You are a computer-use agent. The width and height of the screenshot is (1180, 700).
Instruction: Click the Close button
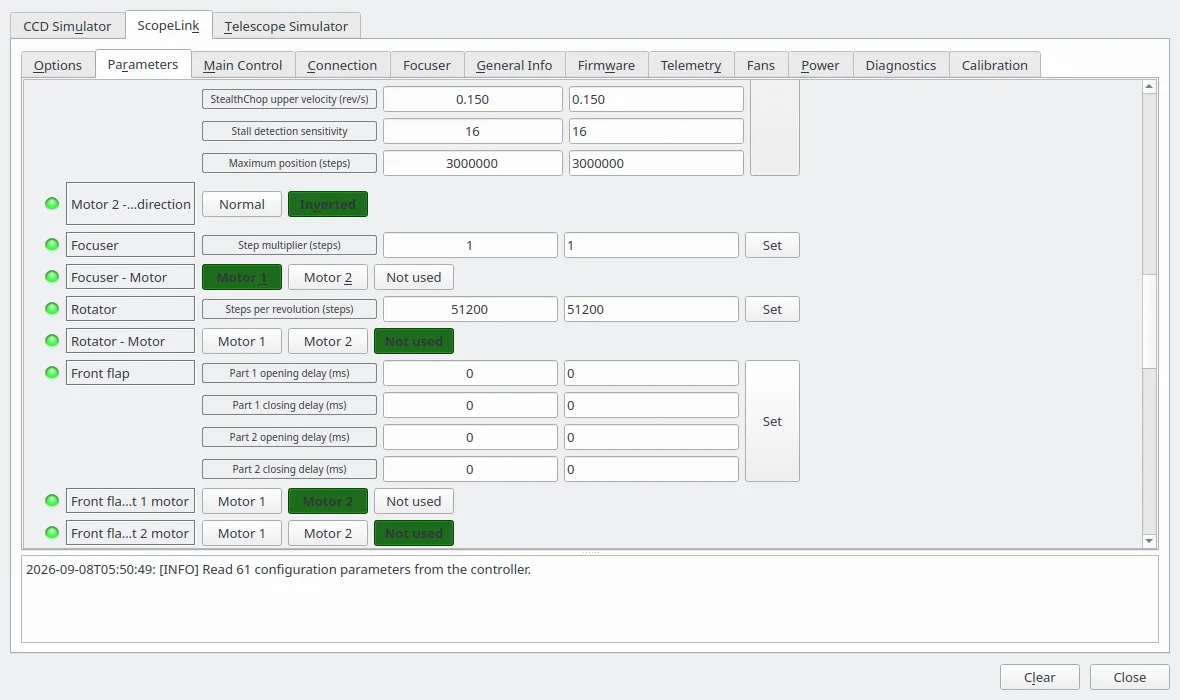[1130, 677]
